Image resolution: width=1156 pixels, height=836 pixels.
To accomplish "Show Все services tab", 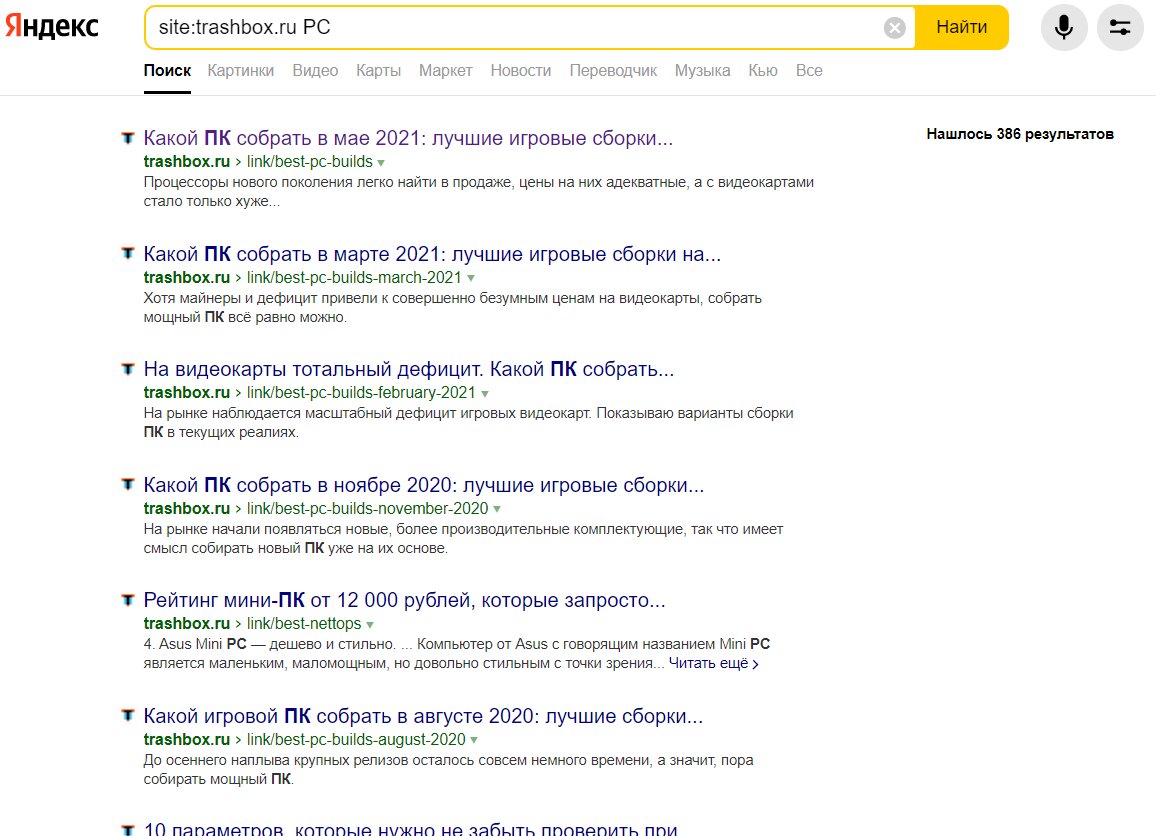I will [809, 70].
